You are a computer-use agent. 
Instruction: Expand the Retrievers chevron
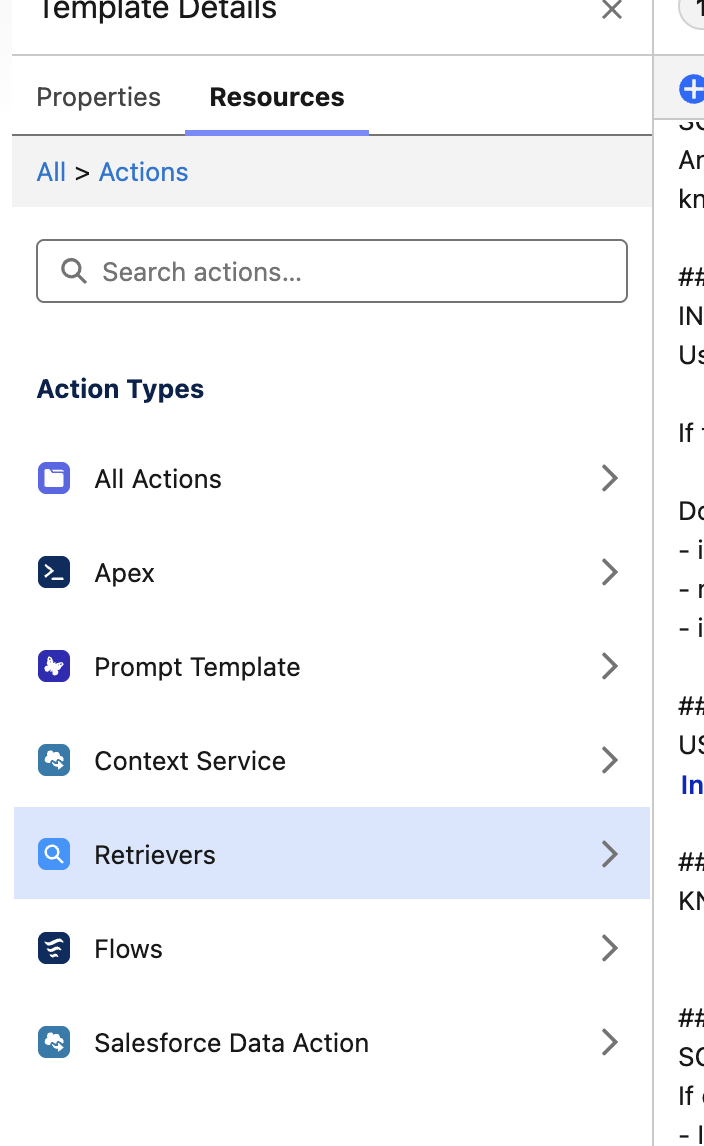[x=610, y=854]
